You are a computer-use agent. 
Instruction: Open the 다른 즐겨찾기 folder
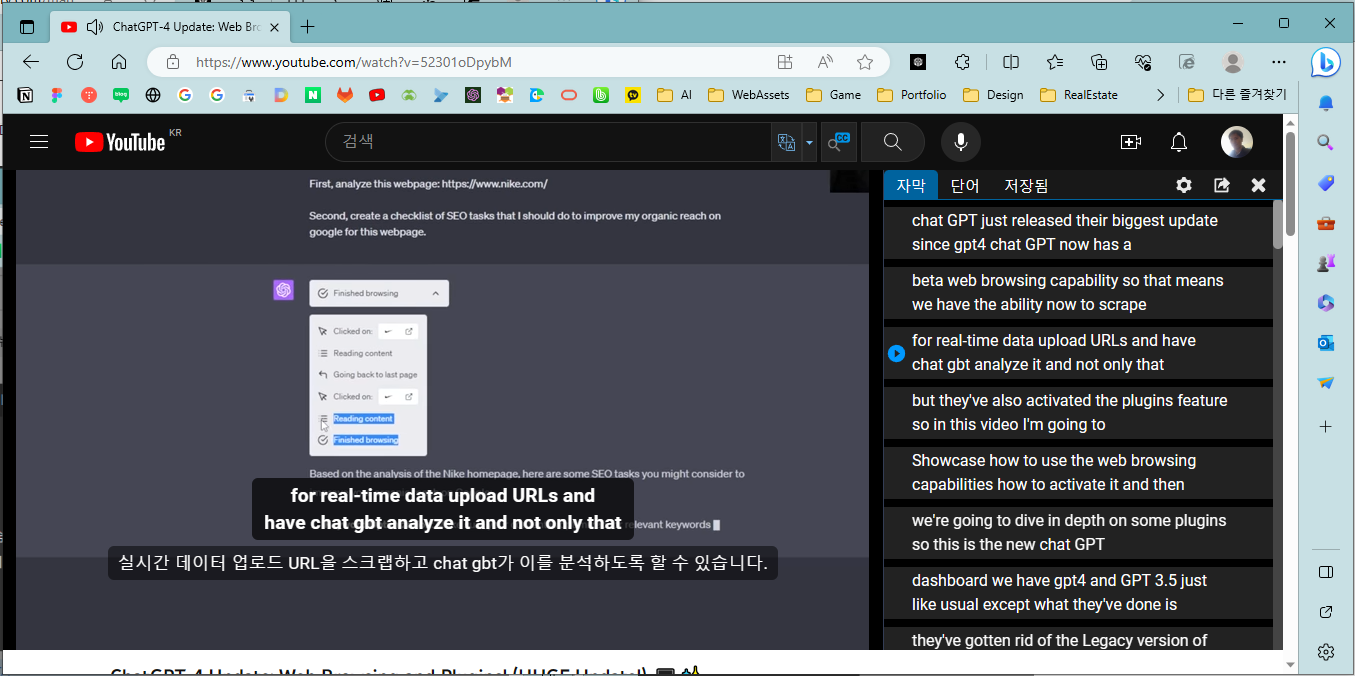(1237, 95)
